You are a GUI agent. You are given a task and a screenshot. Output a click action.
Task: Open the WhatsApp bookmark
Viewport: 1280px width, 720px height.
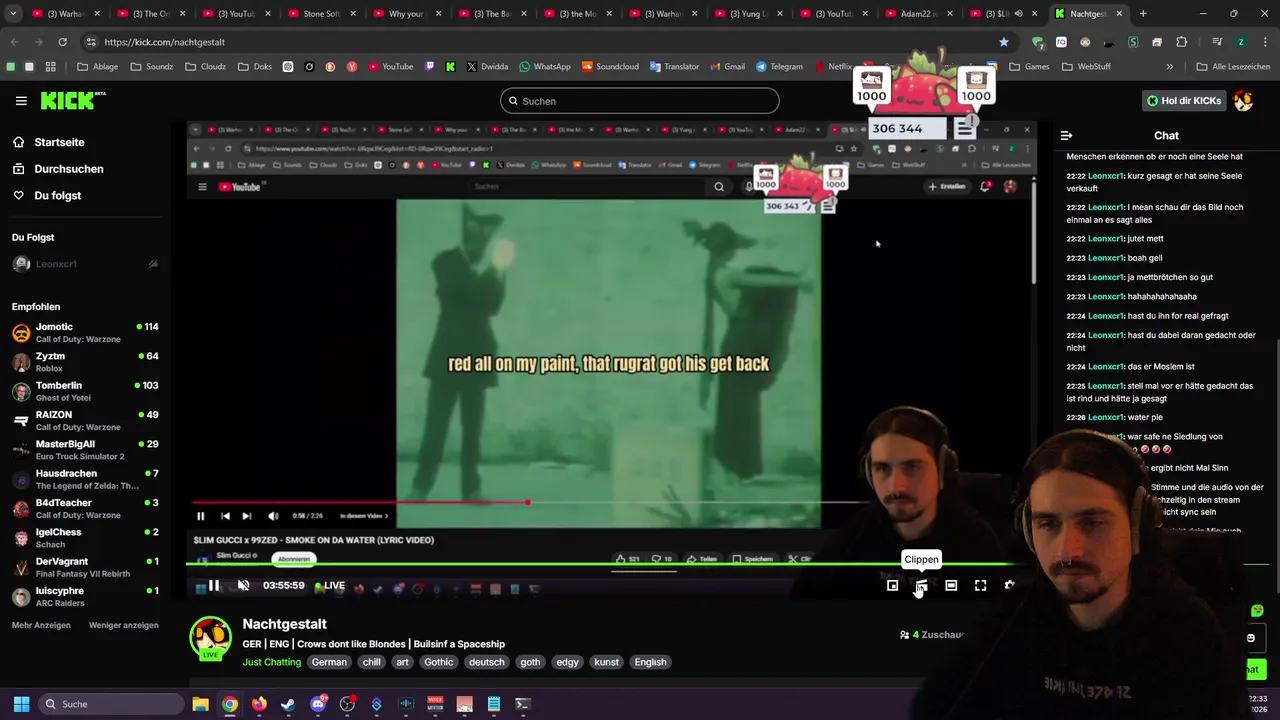click(x=544, y=67)
